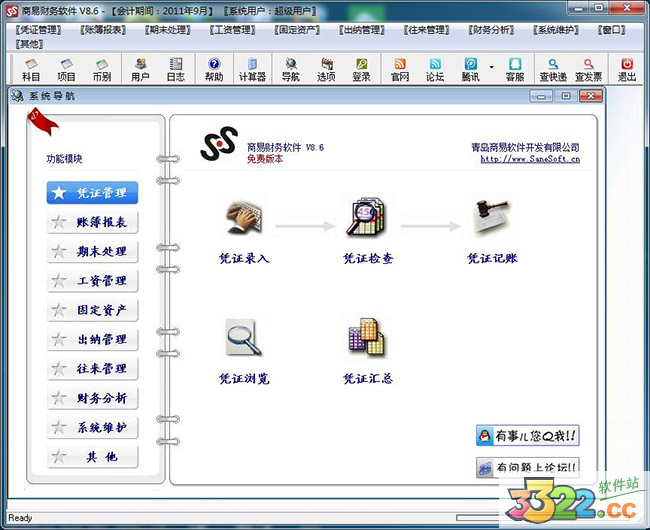
Task: Launch the 计算器 calculator icon
Action: tap(252, 70)
